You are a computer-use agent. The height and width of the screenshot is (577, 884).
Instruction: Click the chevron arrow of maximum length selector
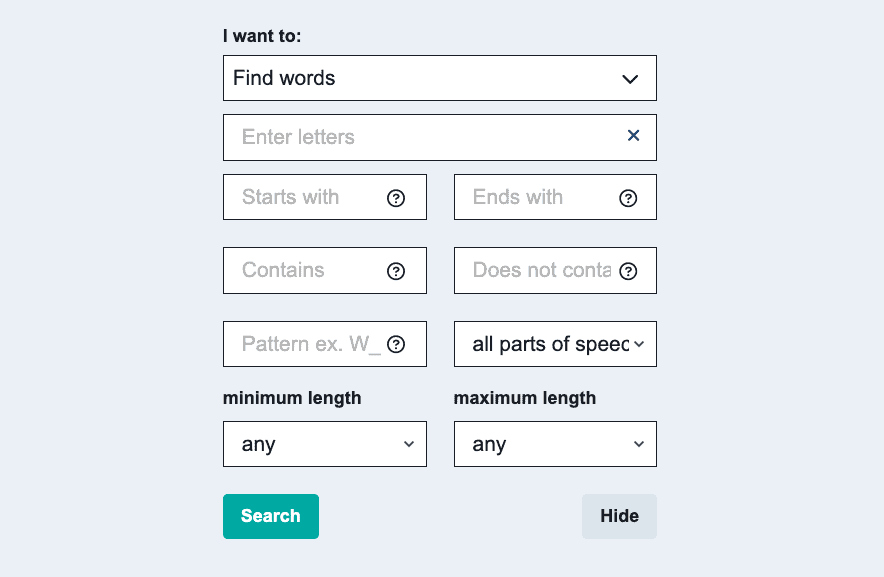point(639,445)
